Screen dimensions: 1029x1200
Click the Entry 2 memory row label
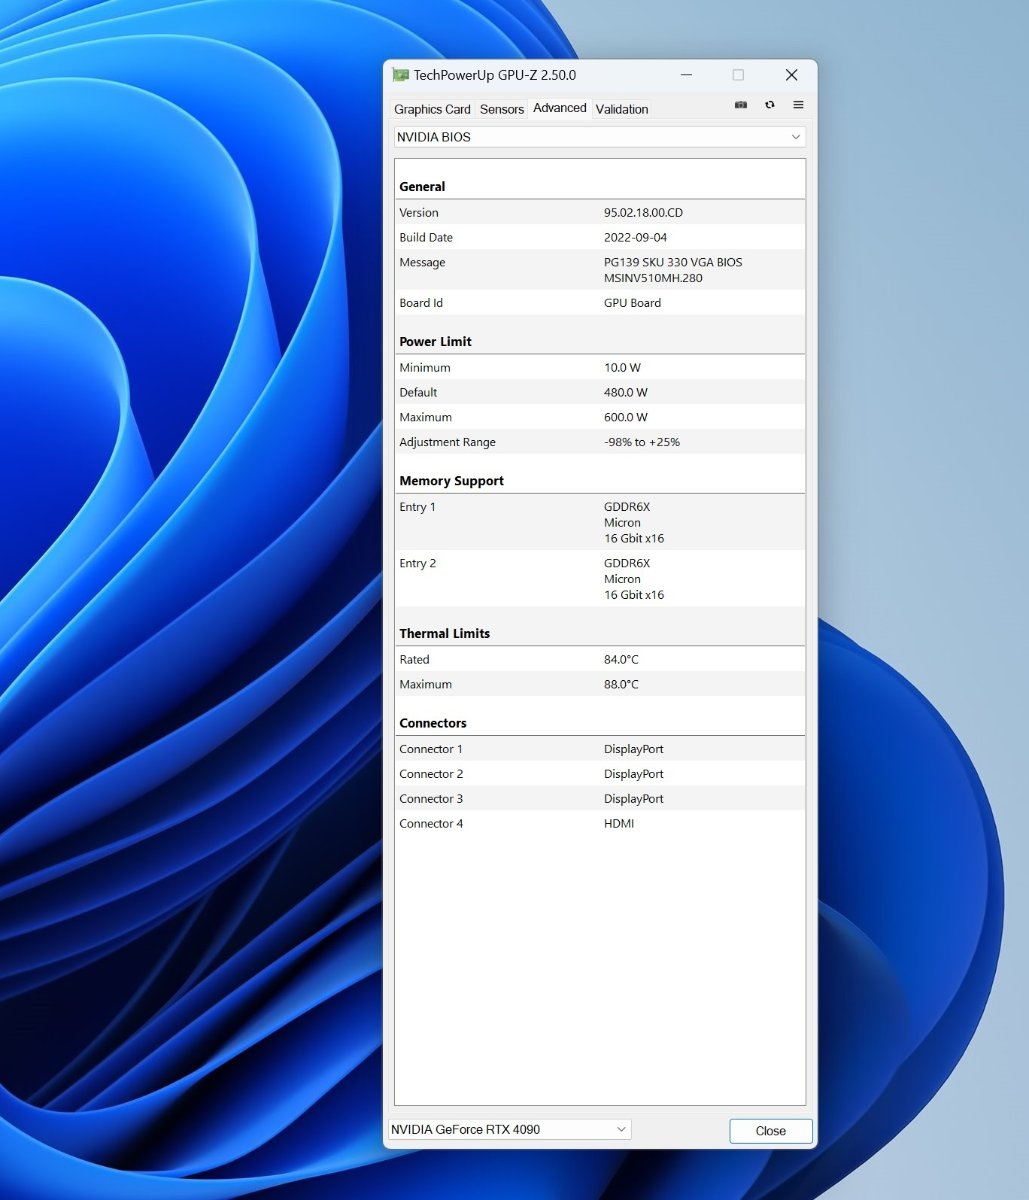point(418,564)
